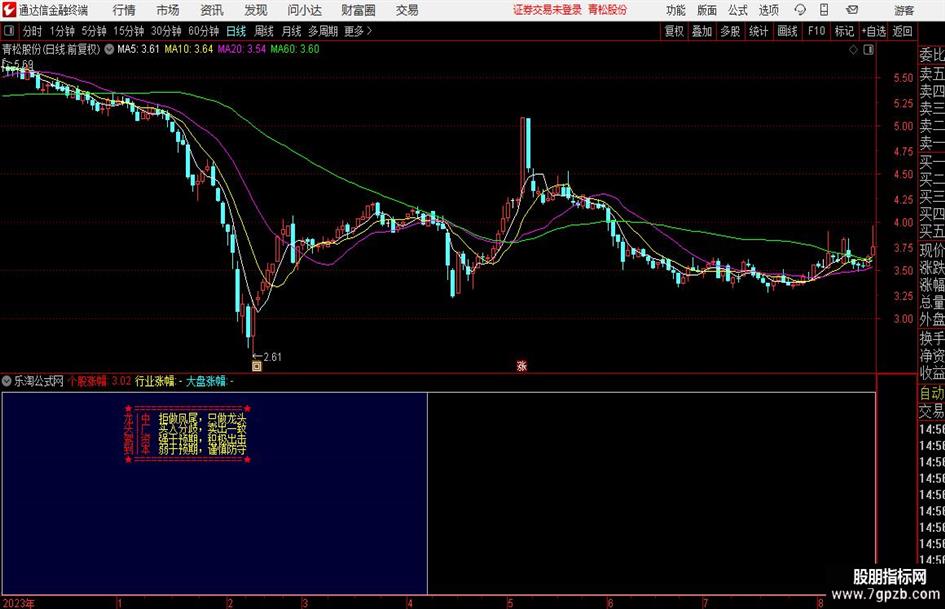The width and height of the screenshot is (945, 609).
Task: Open the 功能 menu
Action: [x=676, y=10]
